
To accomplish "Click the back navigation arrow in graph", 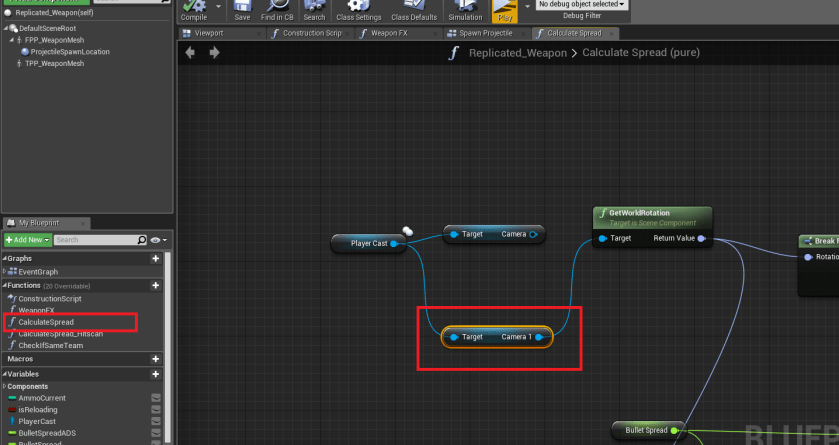I will (x=191, y=53).
